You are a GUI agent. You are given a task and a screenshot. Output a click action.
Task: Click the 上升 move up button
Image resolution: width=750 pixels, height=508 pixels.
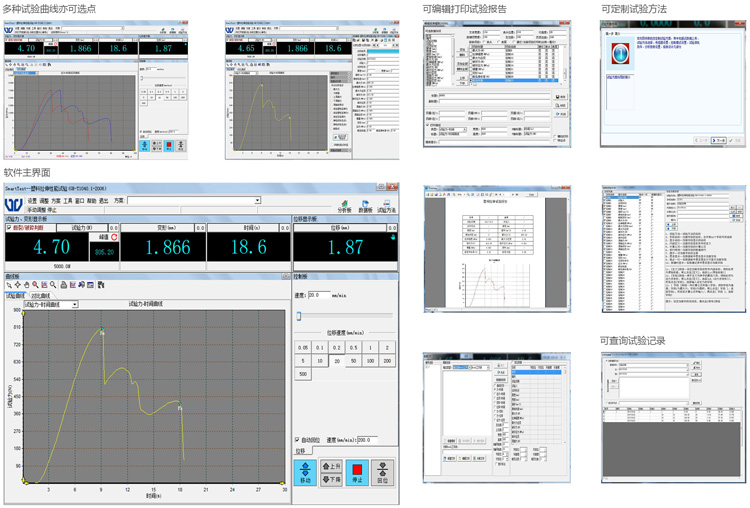(x=334, y=466)
